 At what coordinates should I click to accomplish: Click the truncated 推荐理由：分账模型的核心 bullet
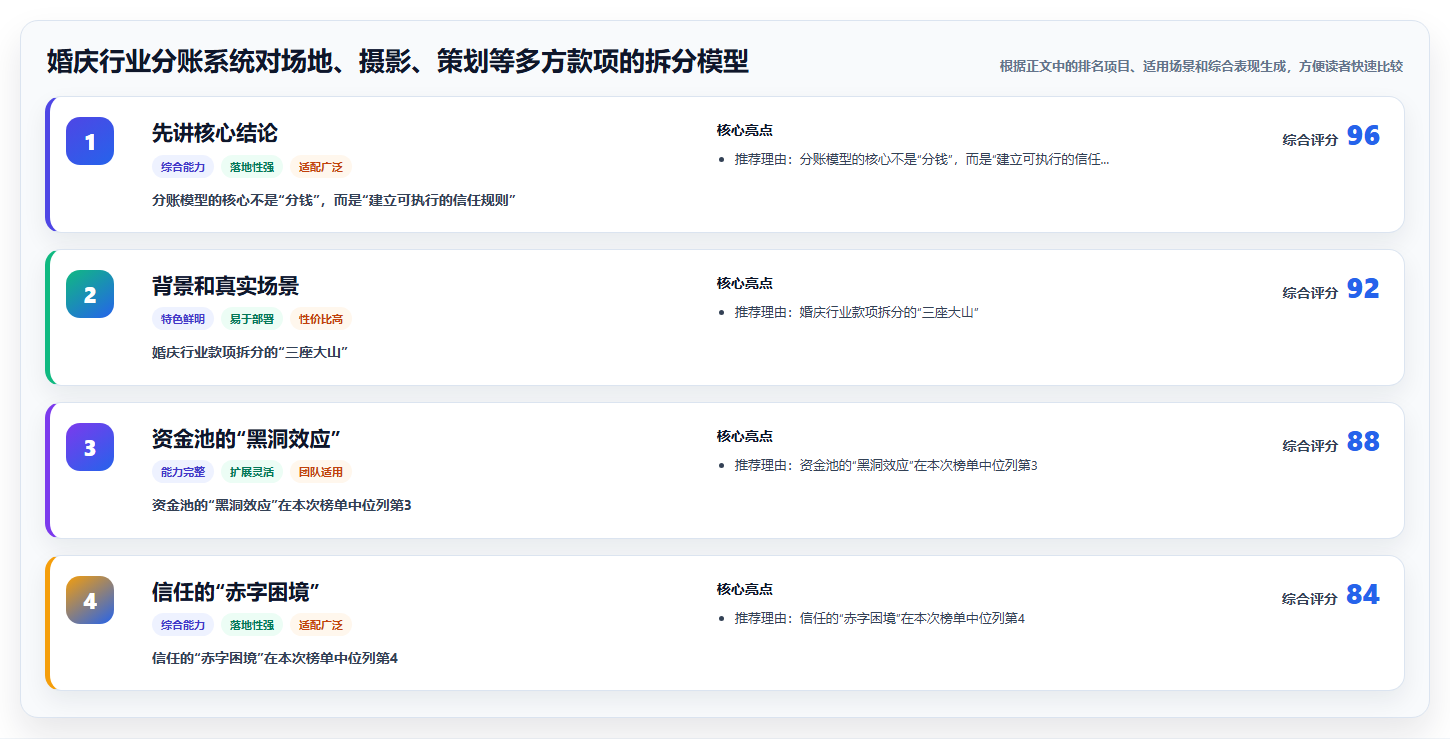point(922,159)
